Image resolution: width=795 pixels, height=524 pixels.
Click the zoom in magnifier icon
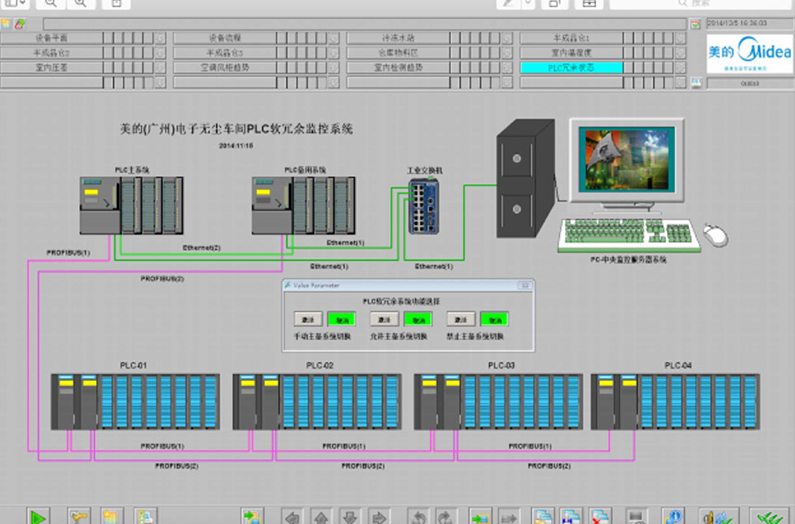[x=80, y=3]
